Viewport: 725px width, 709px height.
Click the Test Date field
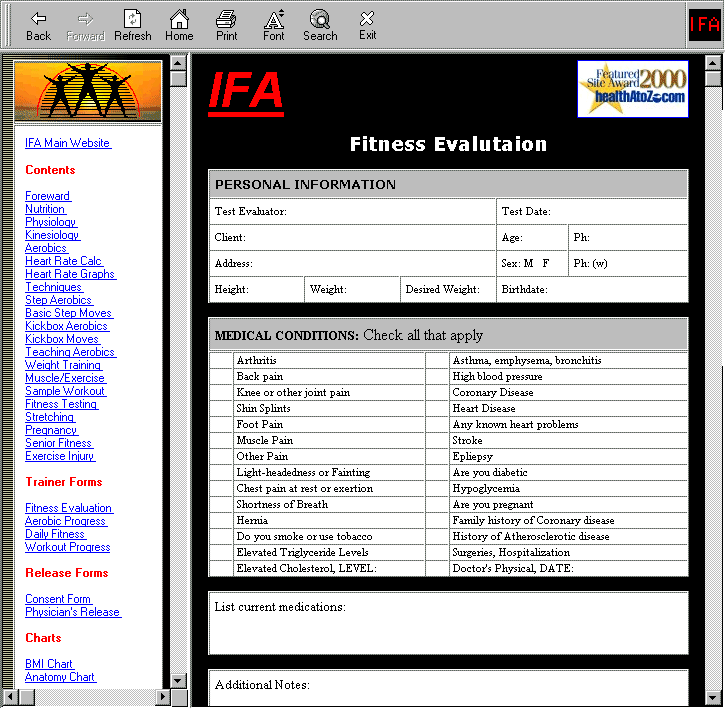click(x=592, y=212)
